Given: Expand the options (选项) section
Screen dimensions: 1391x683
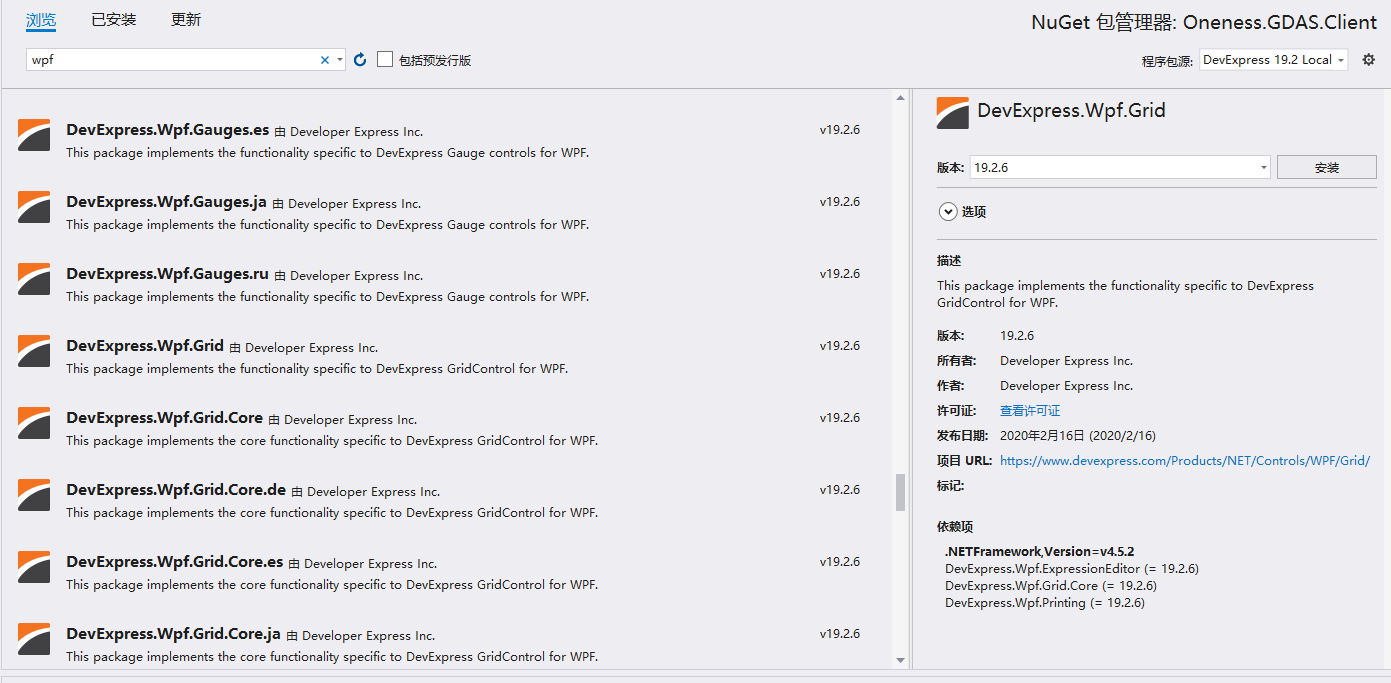Looking at the screenshot, I should tap(947, 212).
